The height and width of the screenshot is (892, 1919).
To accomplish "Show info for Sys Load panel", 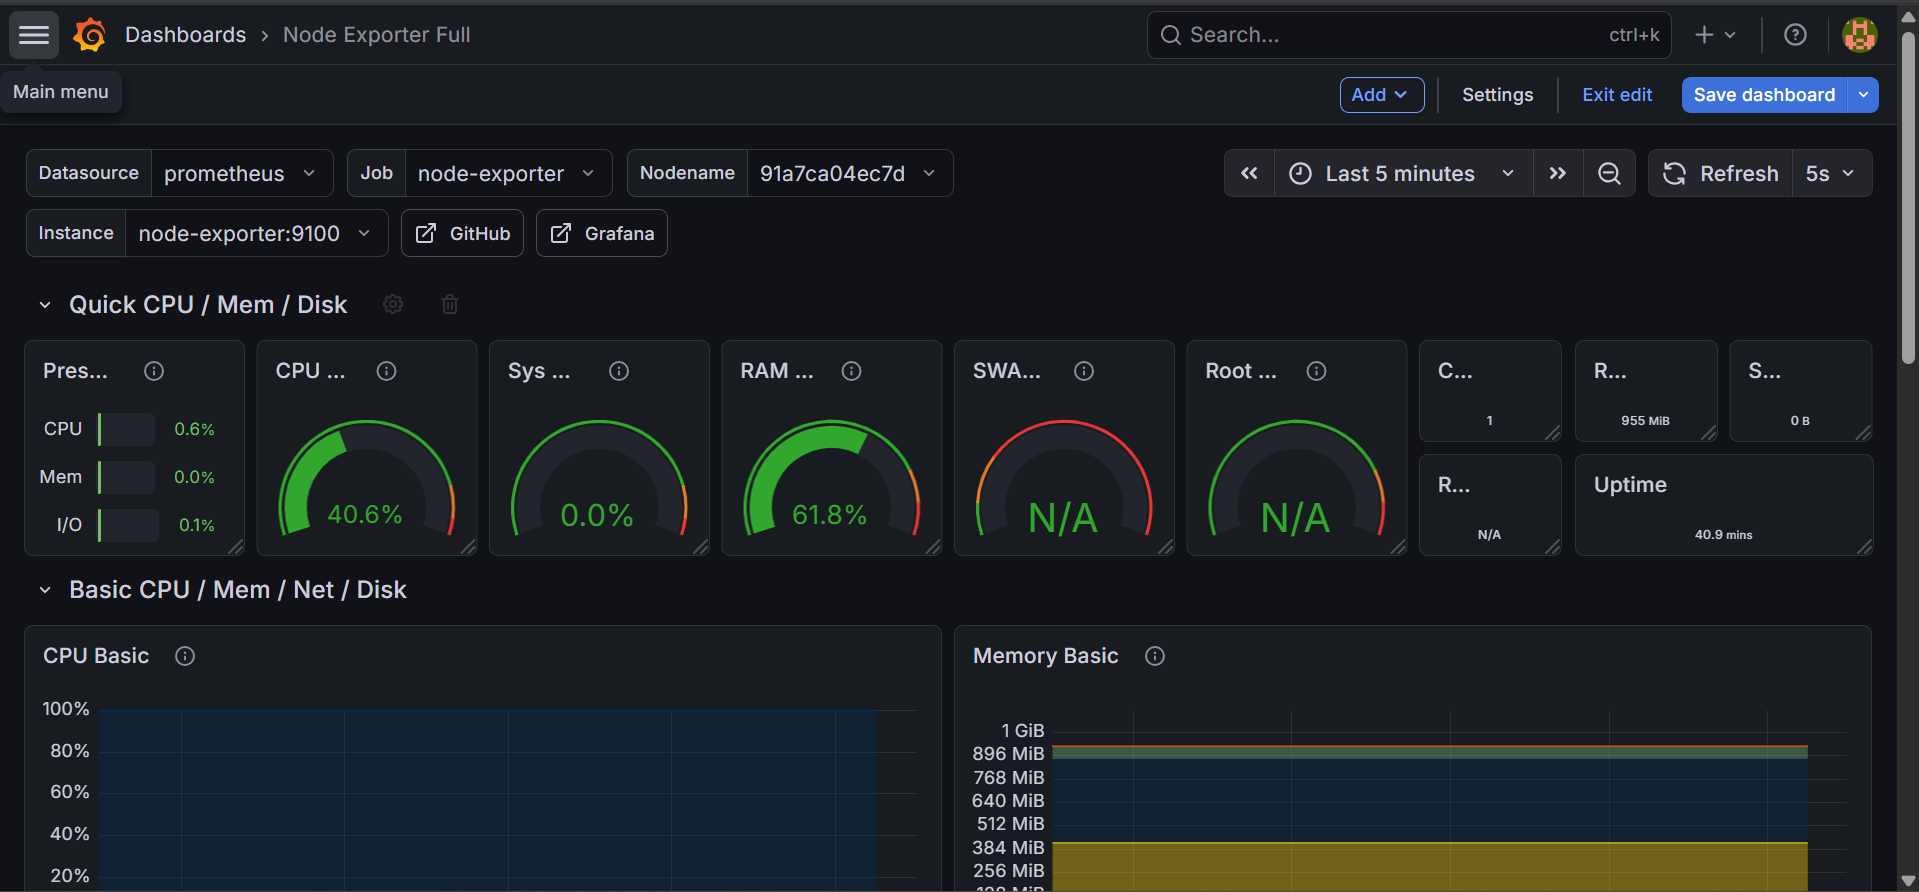I will pyautogui.click(x=619, y=371).
